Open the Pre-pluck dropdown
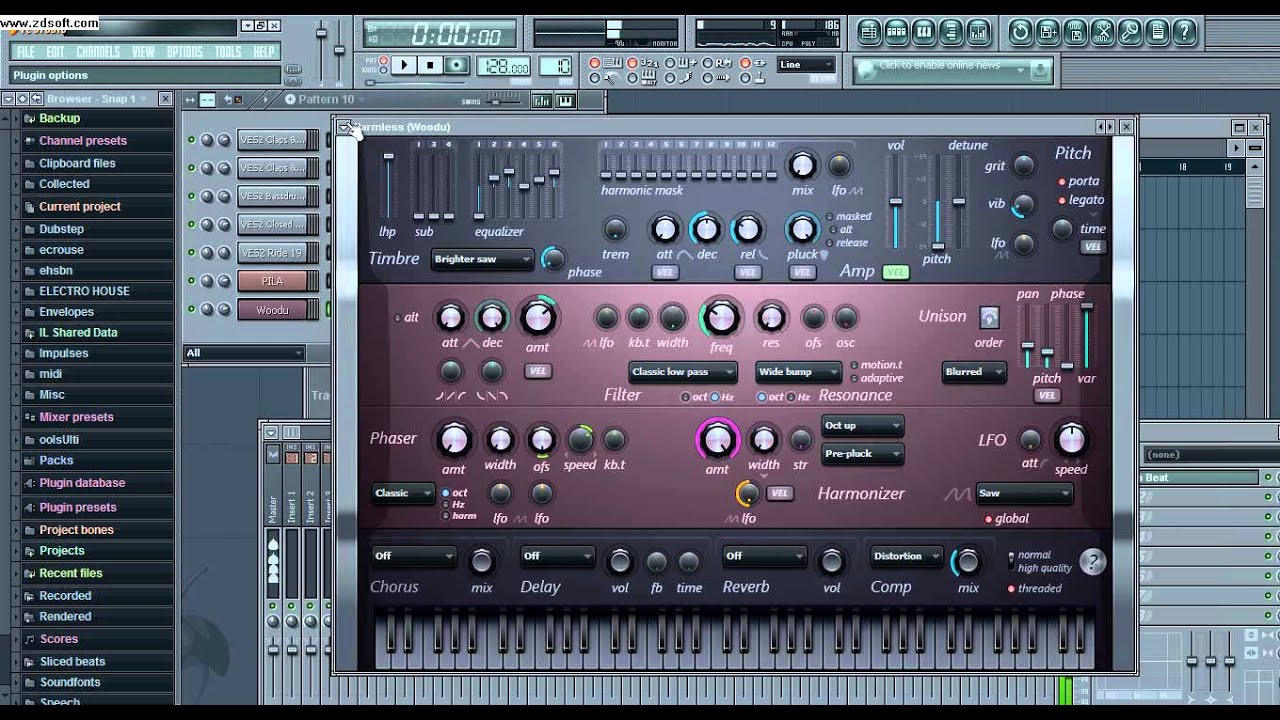This screenshot has height=720, width=1280. click(x=863, y=453)
